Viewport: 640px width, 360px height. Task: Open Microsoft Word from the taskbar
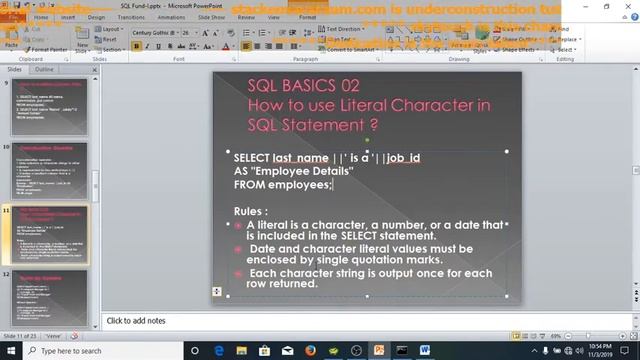coord(424,350)
